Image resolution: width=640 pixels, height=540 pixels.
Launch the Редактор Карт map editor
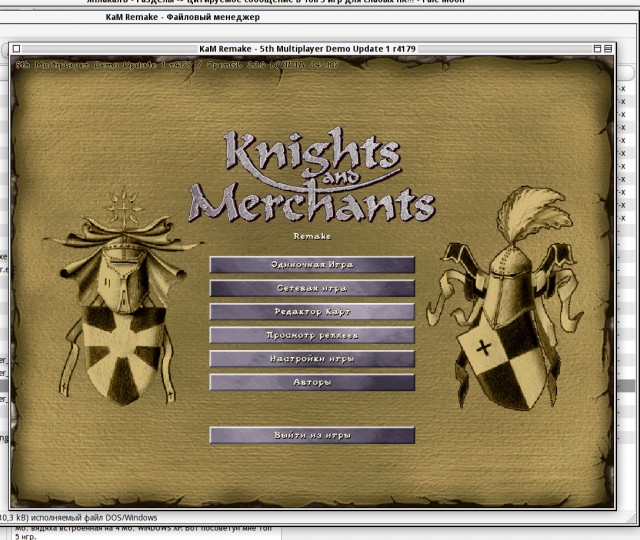(x=312, y=312)
